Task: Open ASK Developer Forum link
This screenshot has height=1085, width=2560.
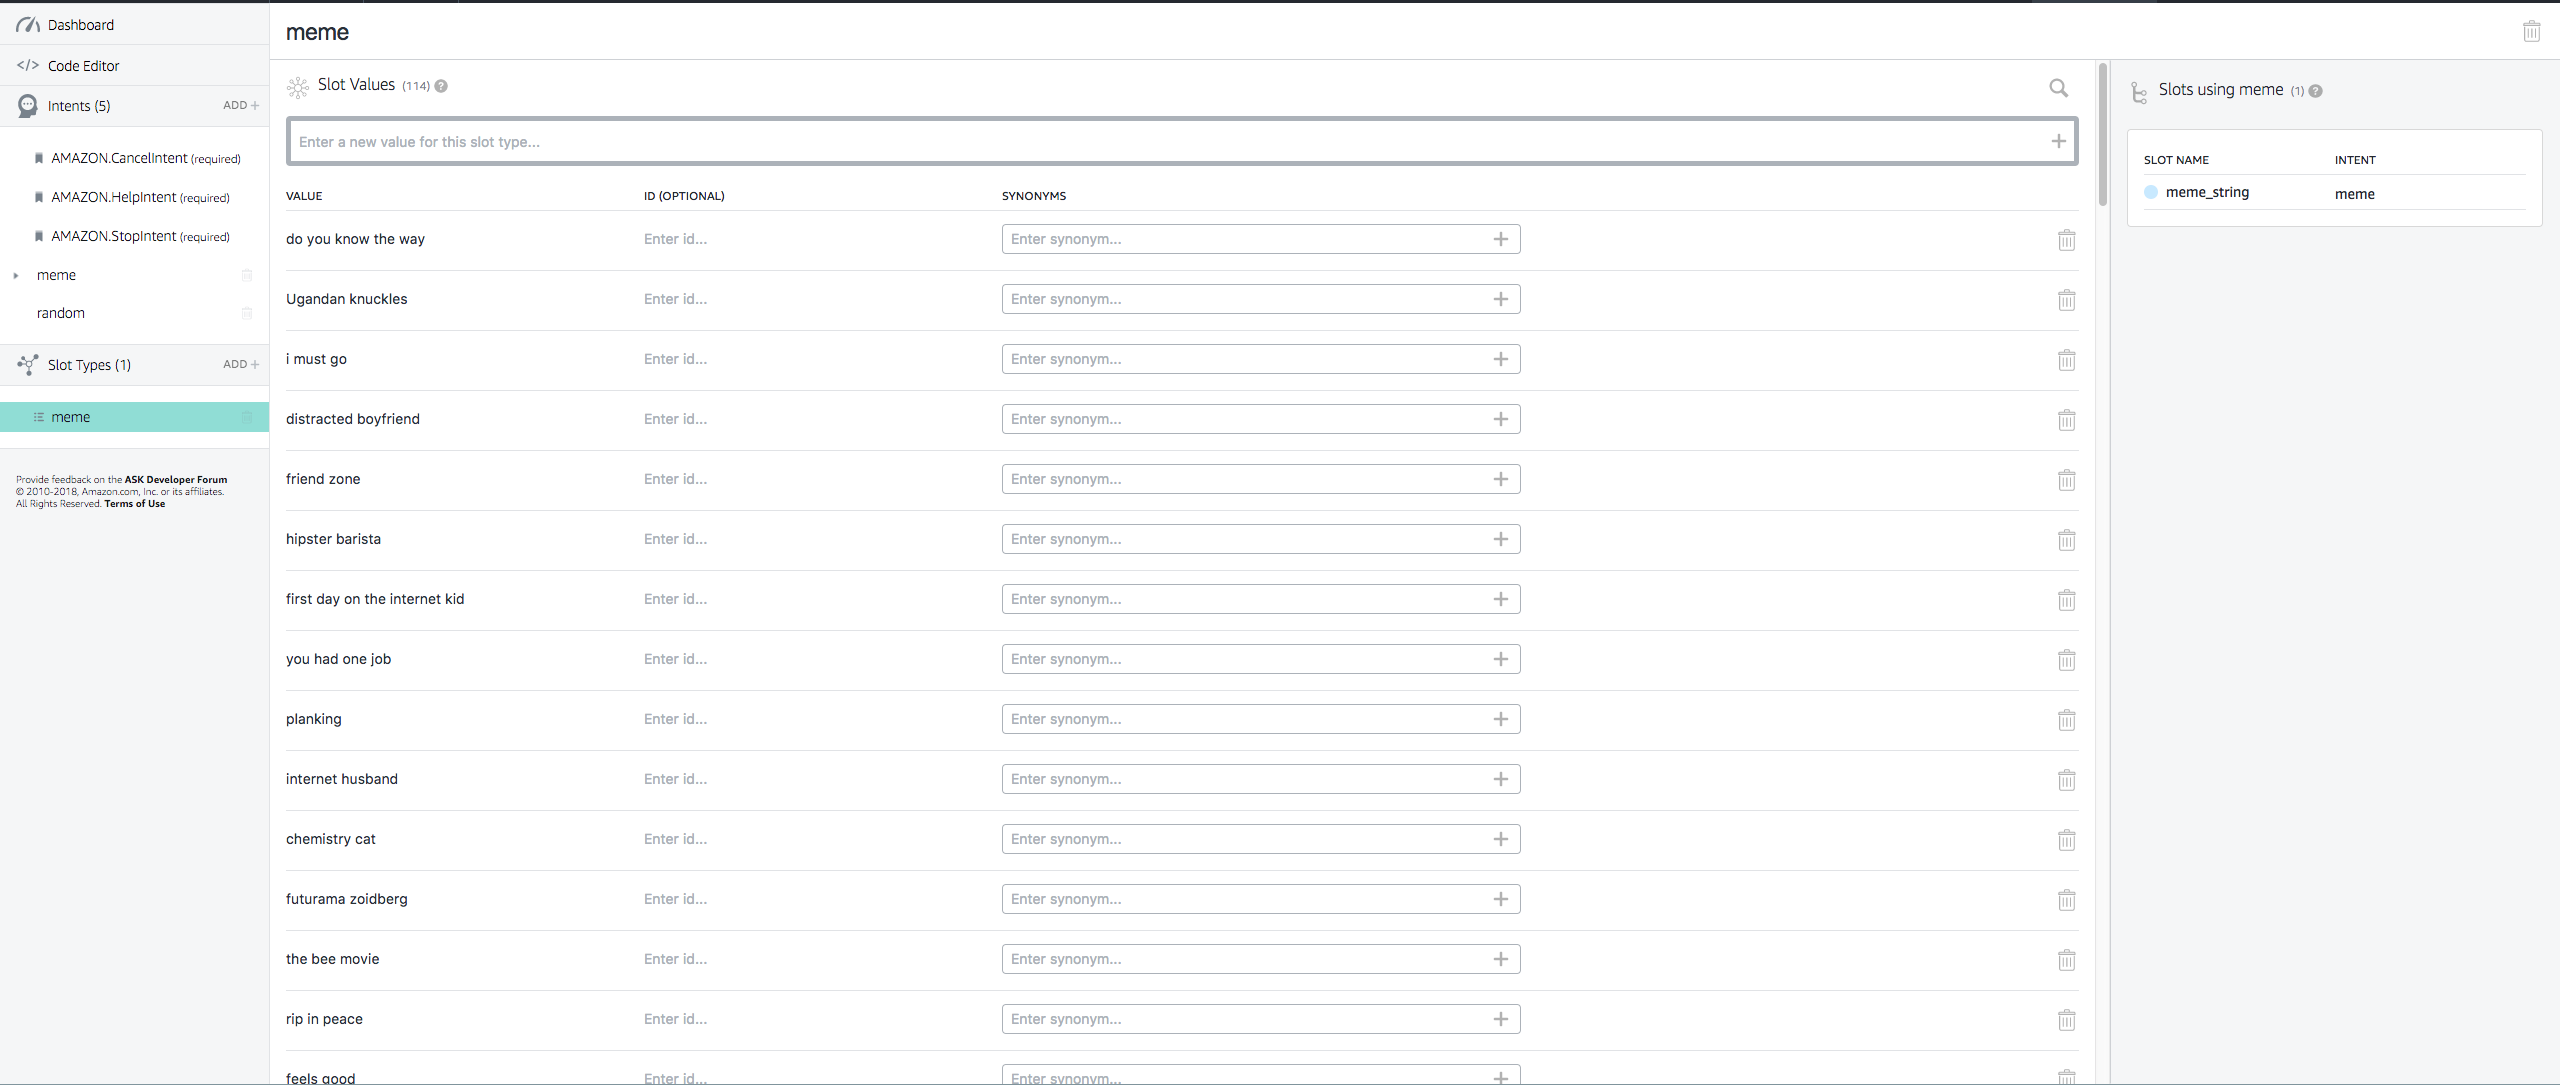Action: coord(175,480)
